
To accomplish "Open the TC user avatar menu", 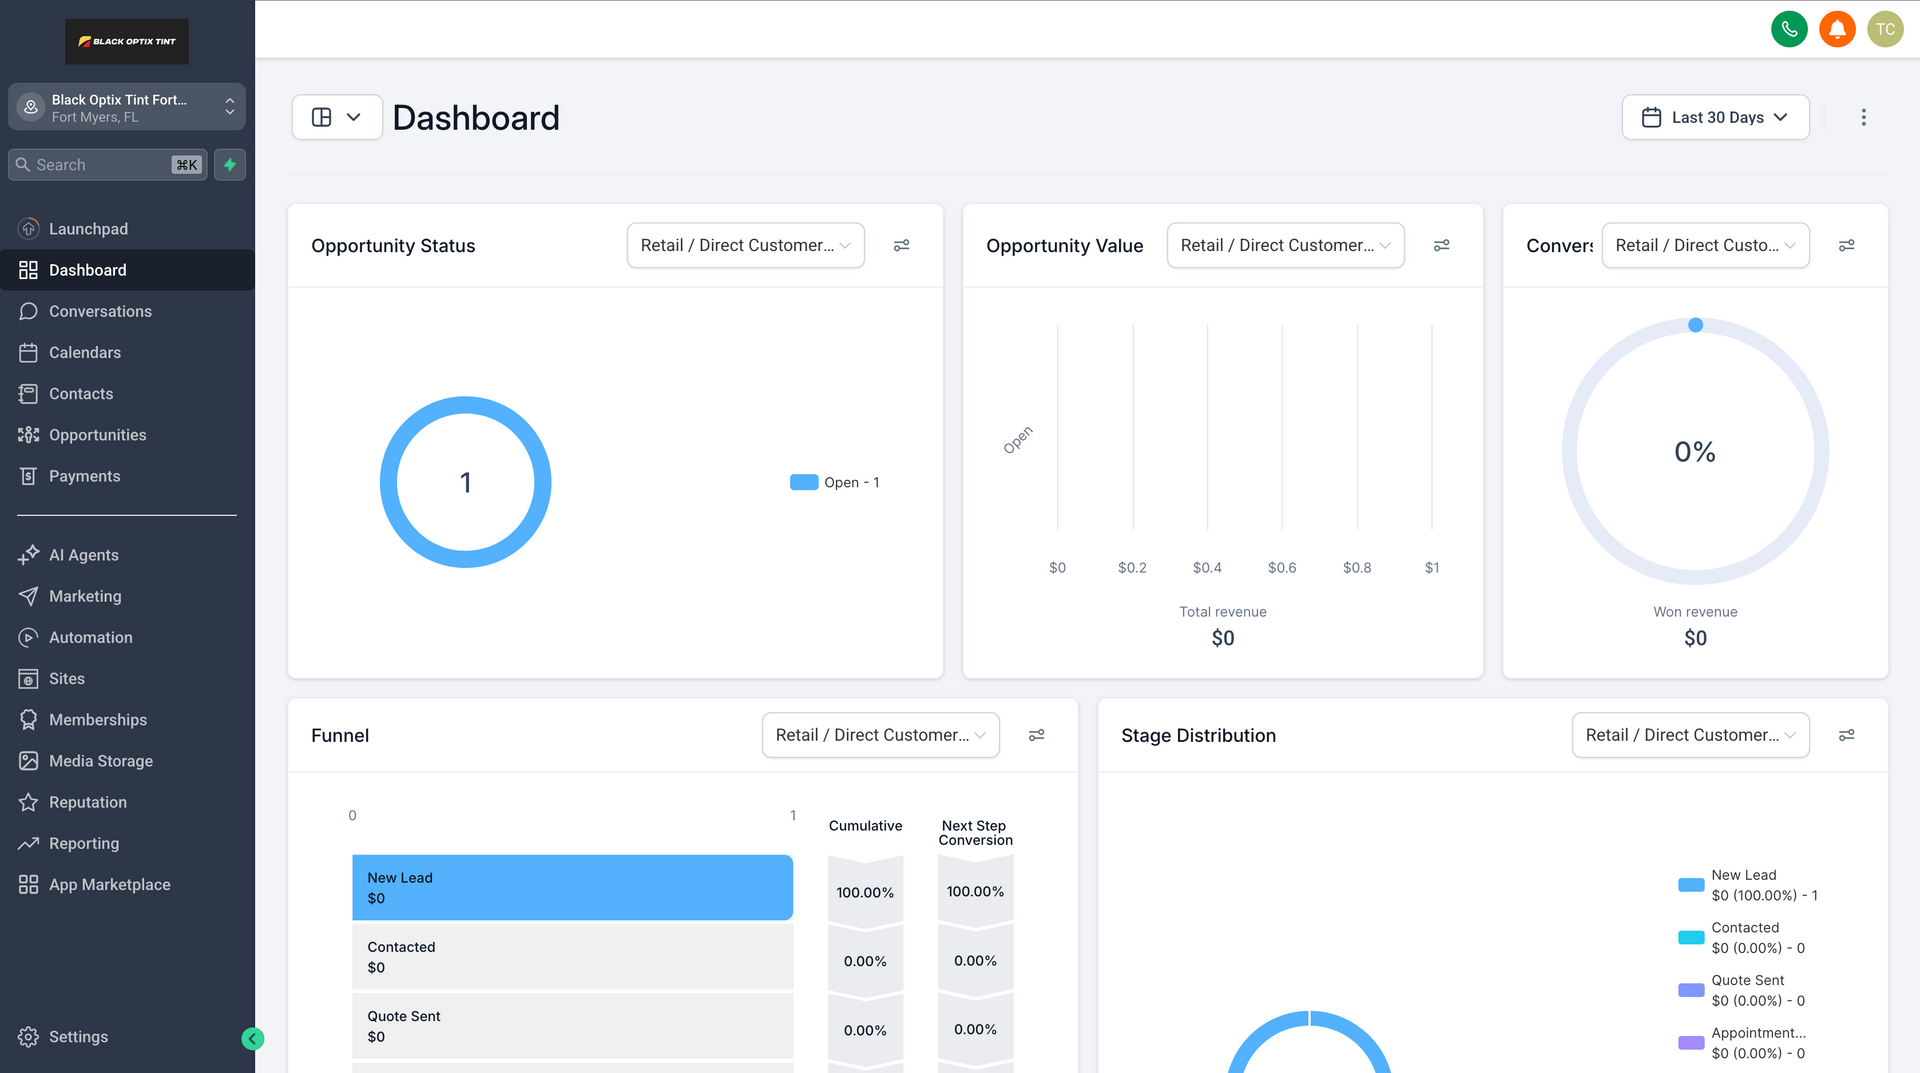I will pyautogui.click(x=1885, y=29).
